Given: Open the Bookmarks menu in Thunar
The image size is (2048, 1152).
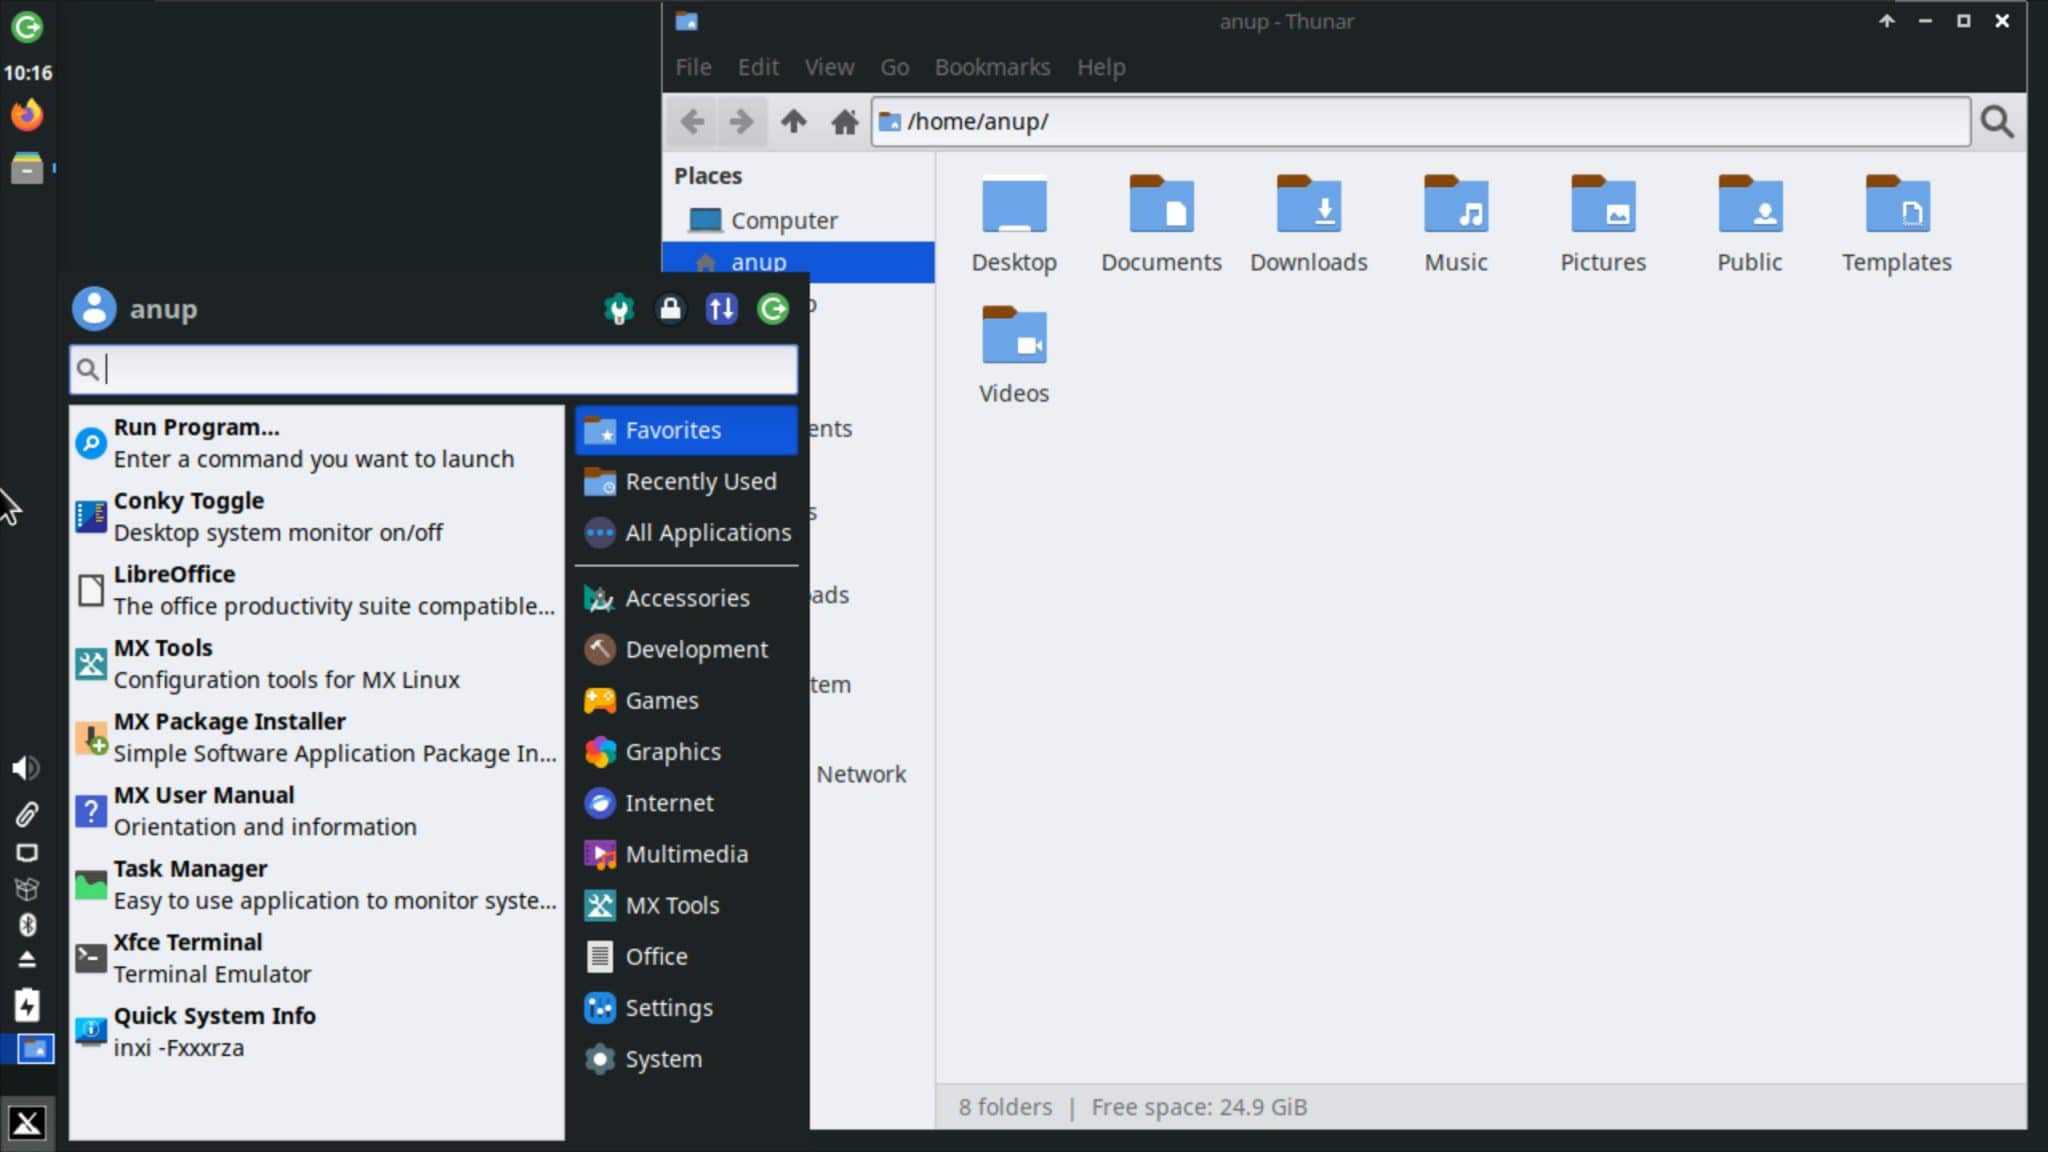Looking at the screenshot, I should [991, 67].
